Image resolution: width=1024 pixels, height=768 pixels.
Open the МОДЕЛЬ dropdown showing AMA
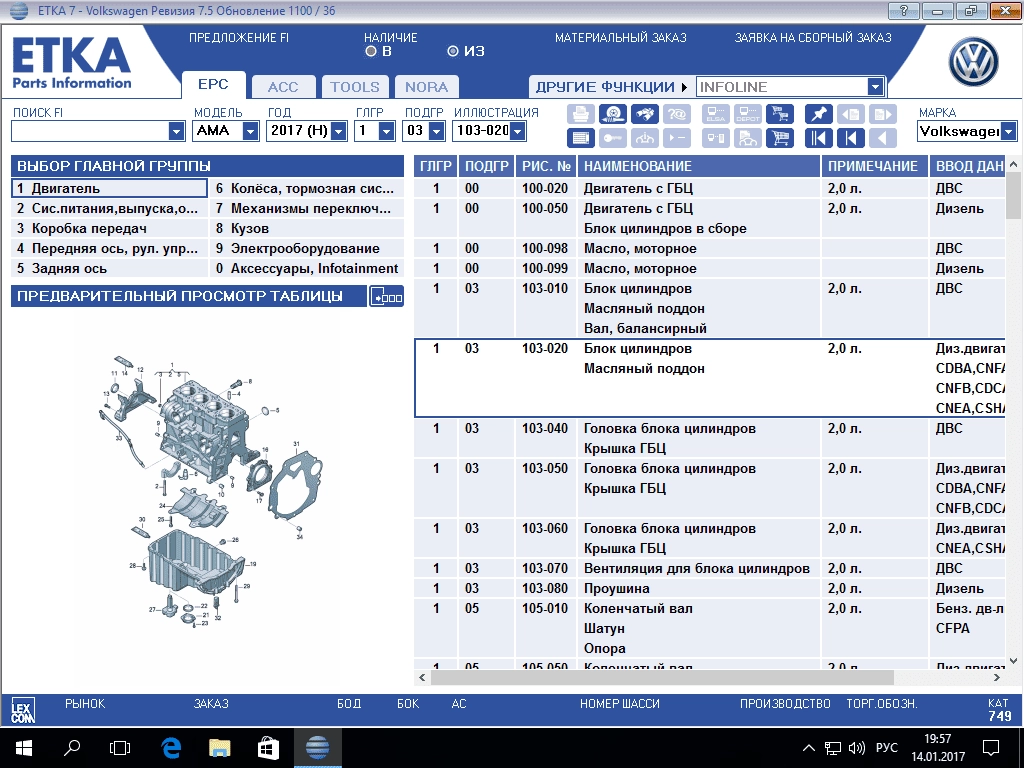(x=251, y=131)
